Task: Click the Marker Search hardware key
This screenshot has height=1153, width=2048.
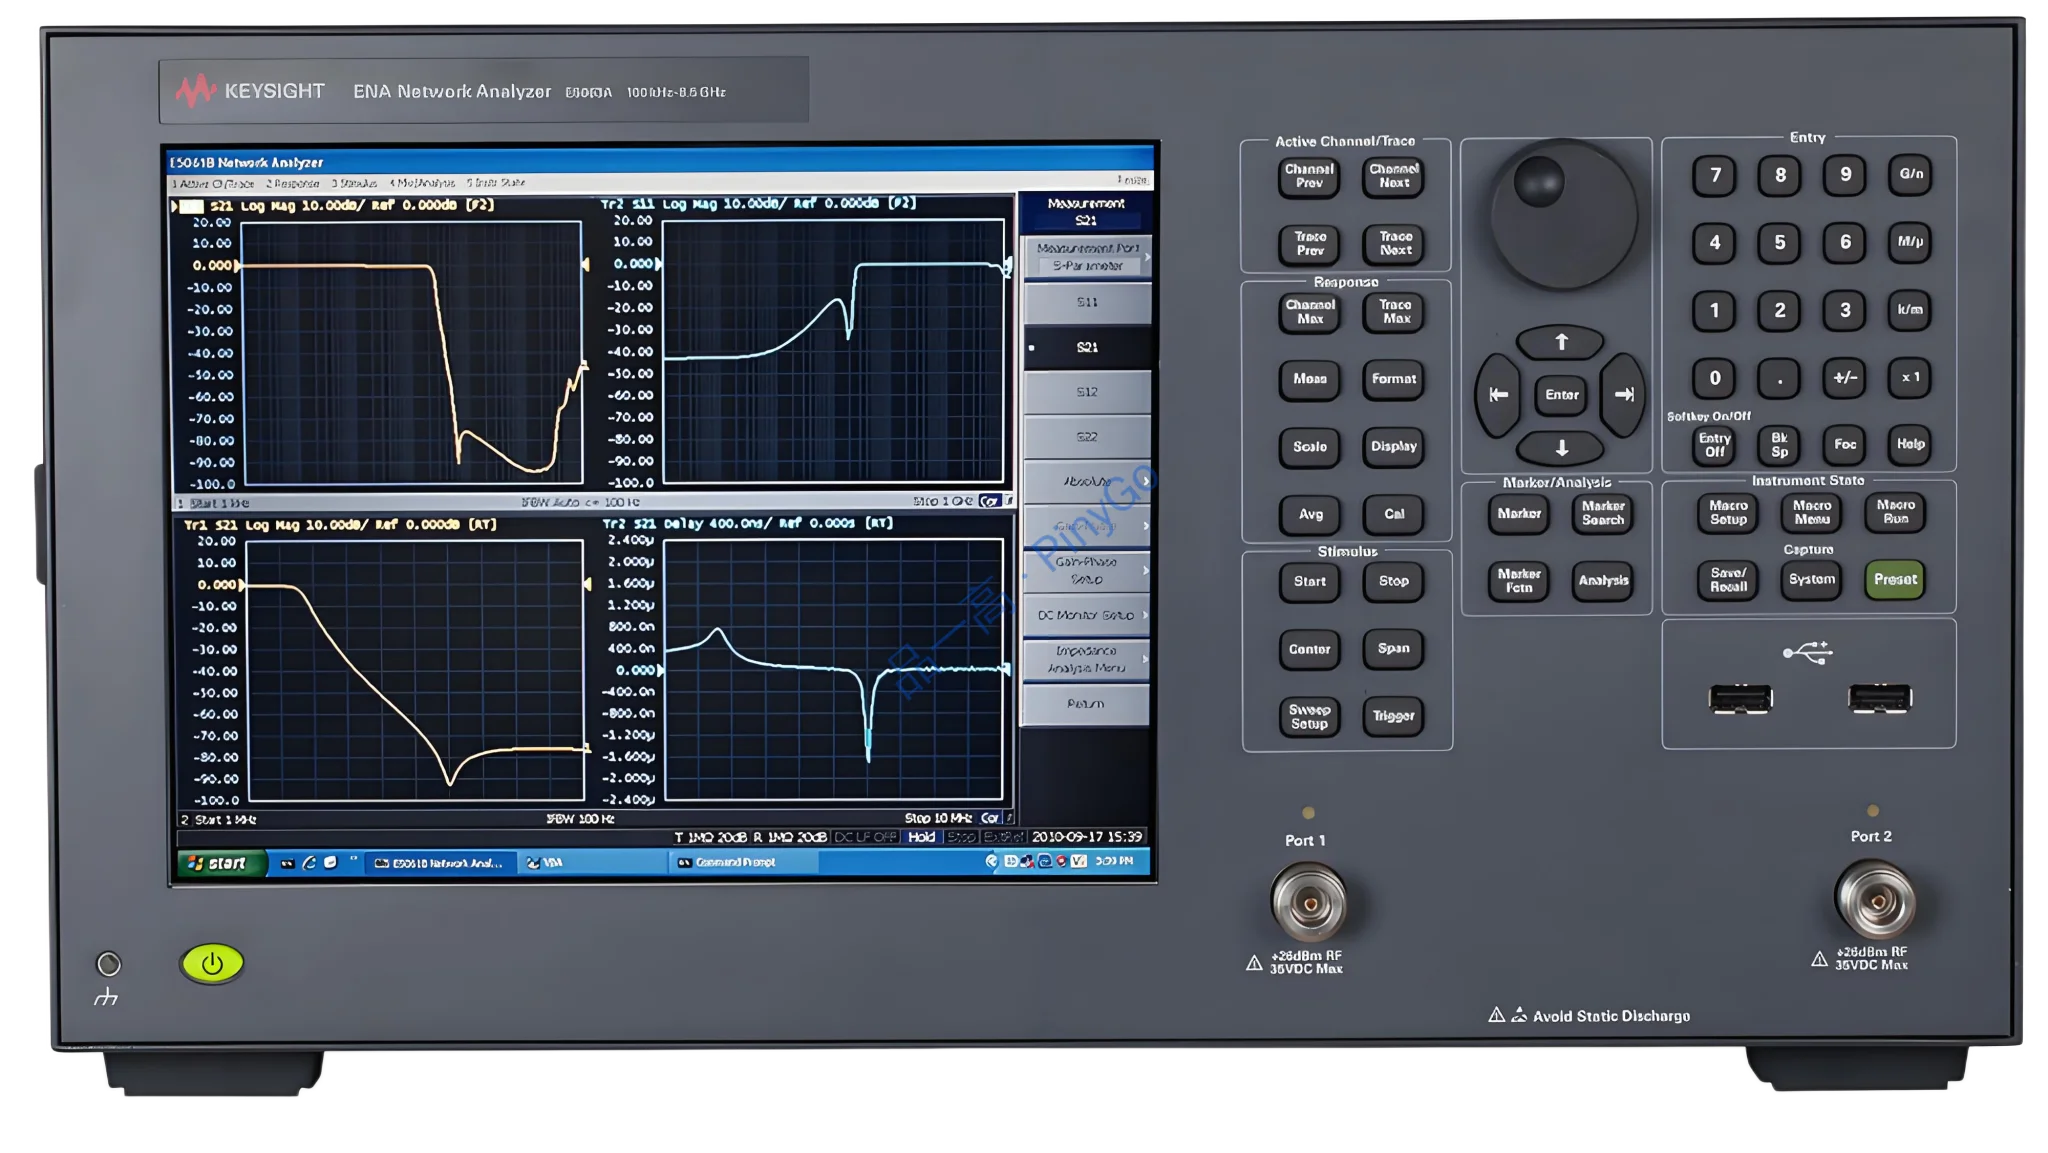Action: [x=1603, y=513]
